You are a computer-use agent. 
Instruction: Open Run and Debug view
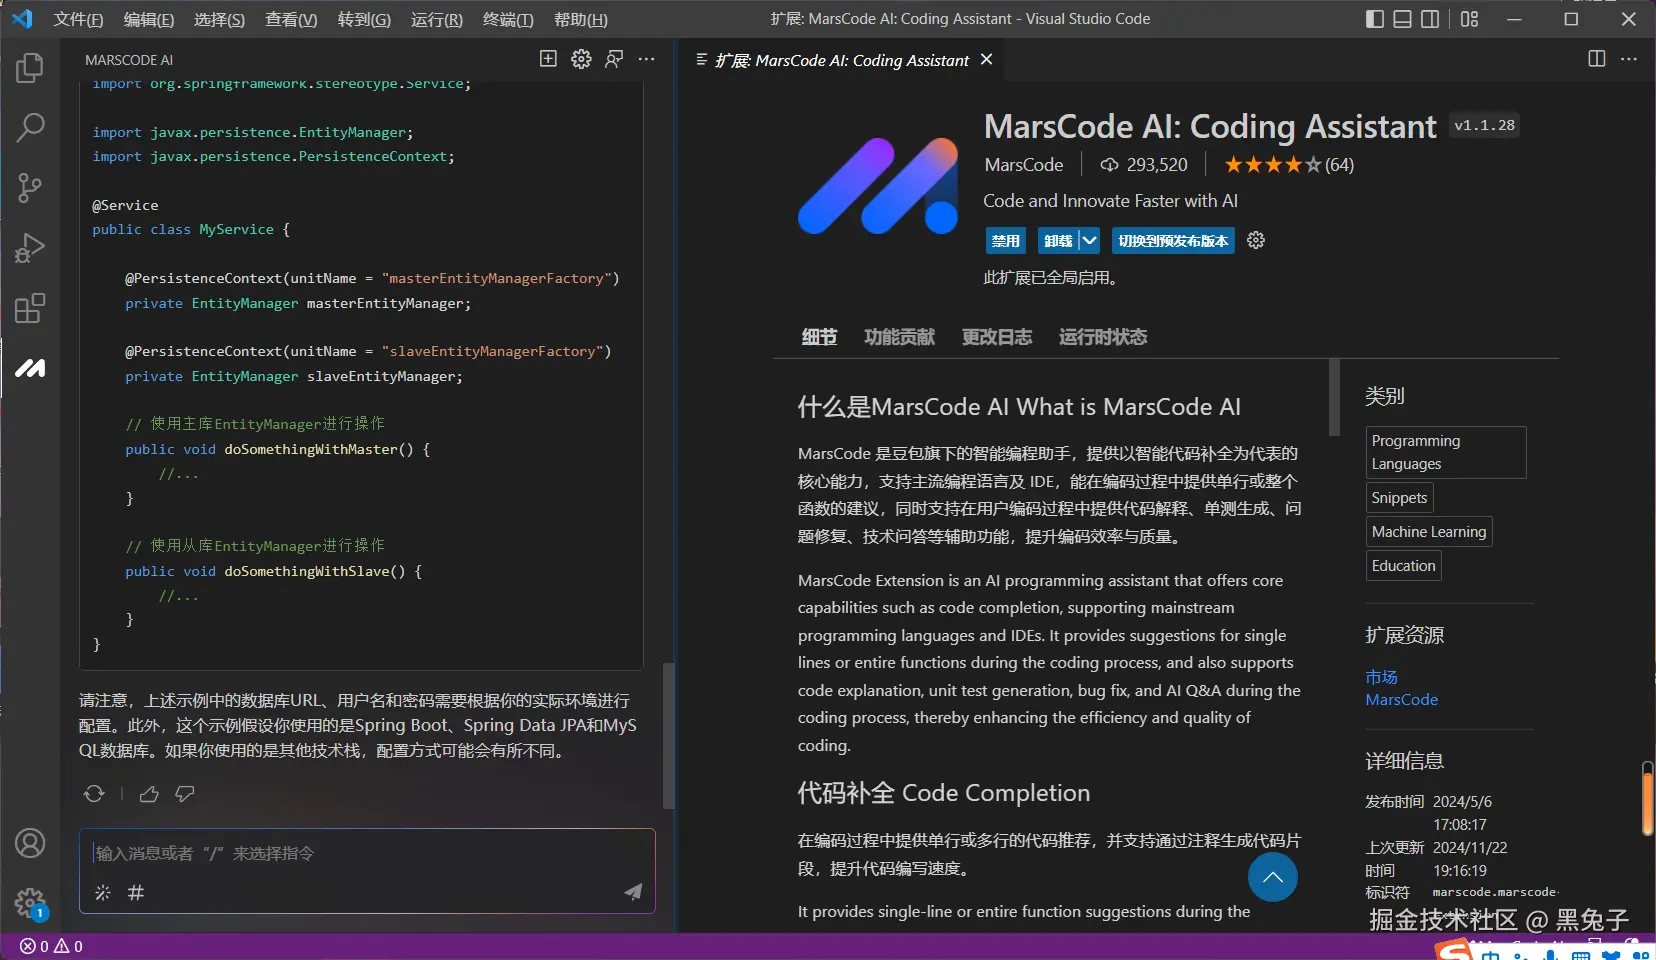(x=30, y=248)
